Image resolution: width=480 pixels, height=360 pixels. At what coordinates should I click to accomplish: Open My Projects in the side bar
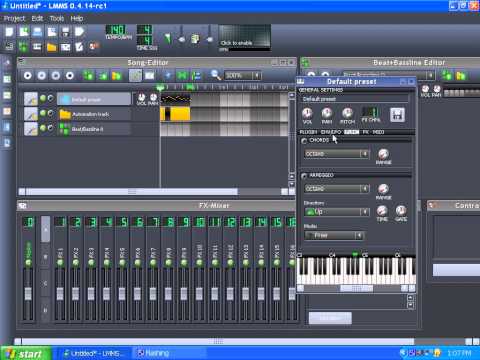(x=7, y=79)
